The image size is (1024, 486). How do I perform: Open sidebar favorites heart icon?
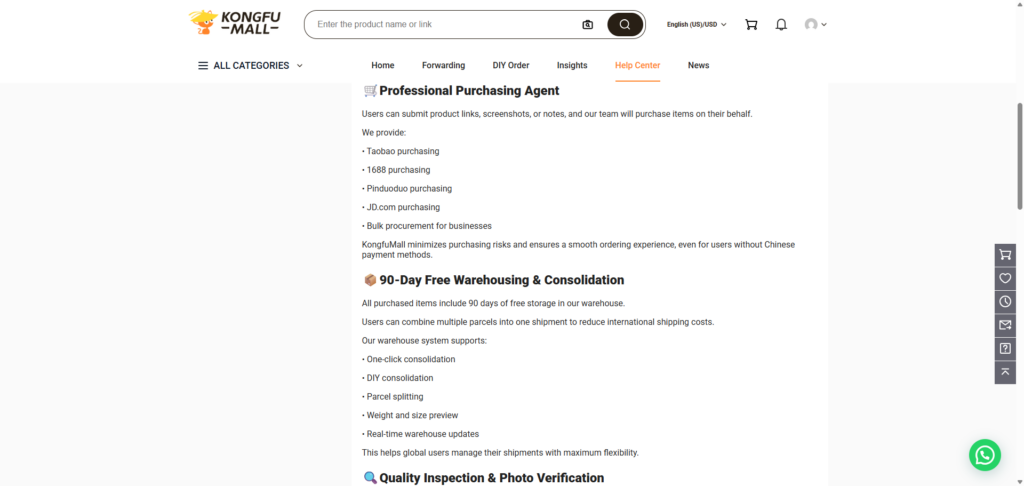pos(1005,278)
